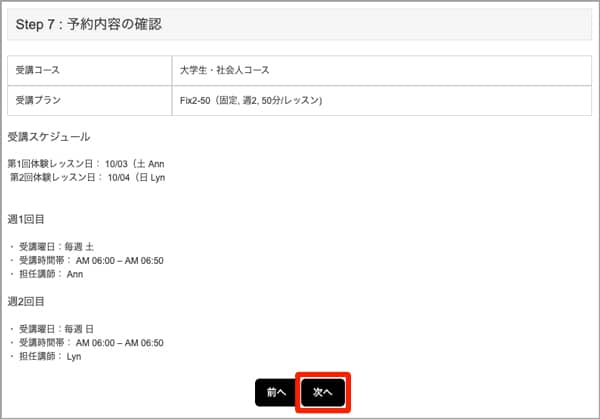
Task: Click the 次へ (Next) button
Action: tap(323, 393)
